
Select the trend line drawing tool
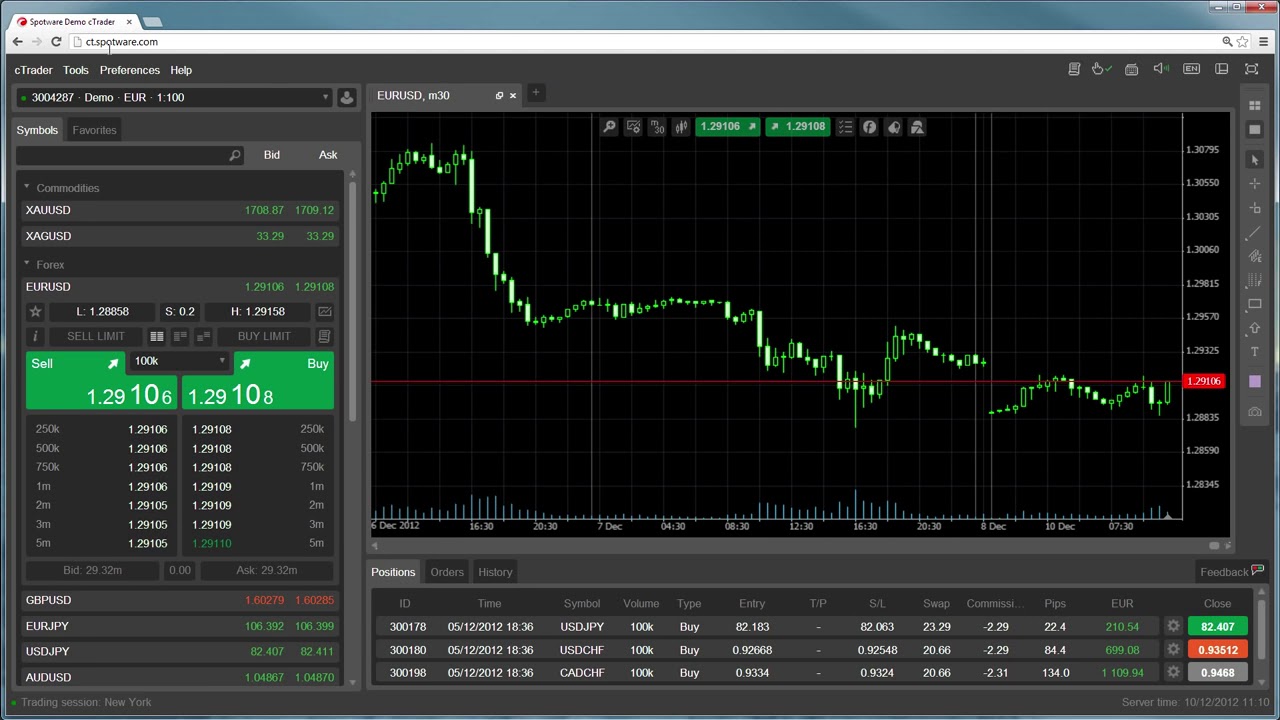tap(1255, 233)
